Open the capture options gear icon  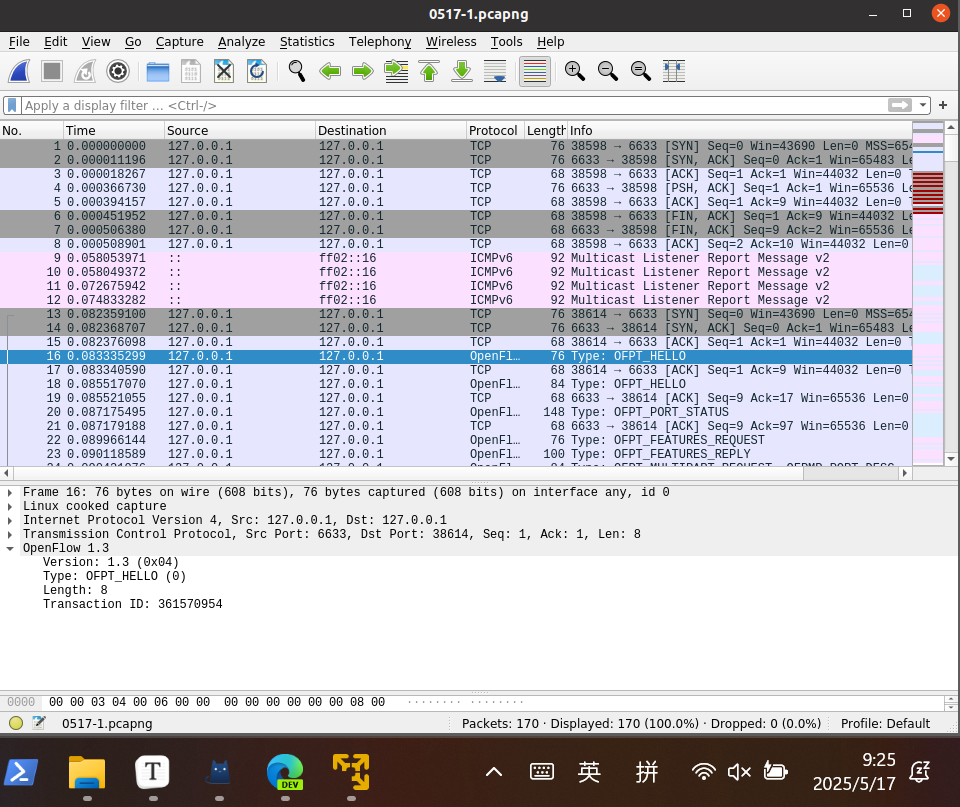(118, 71)
